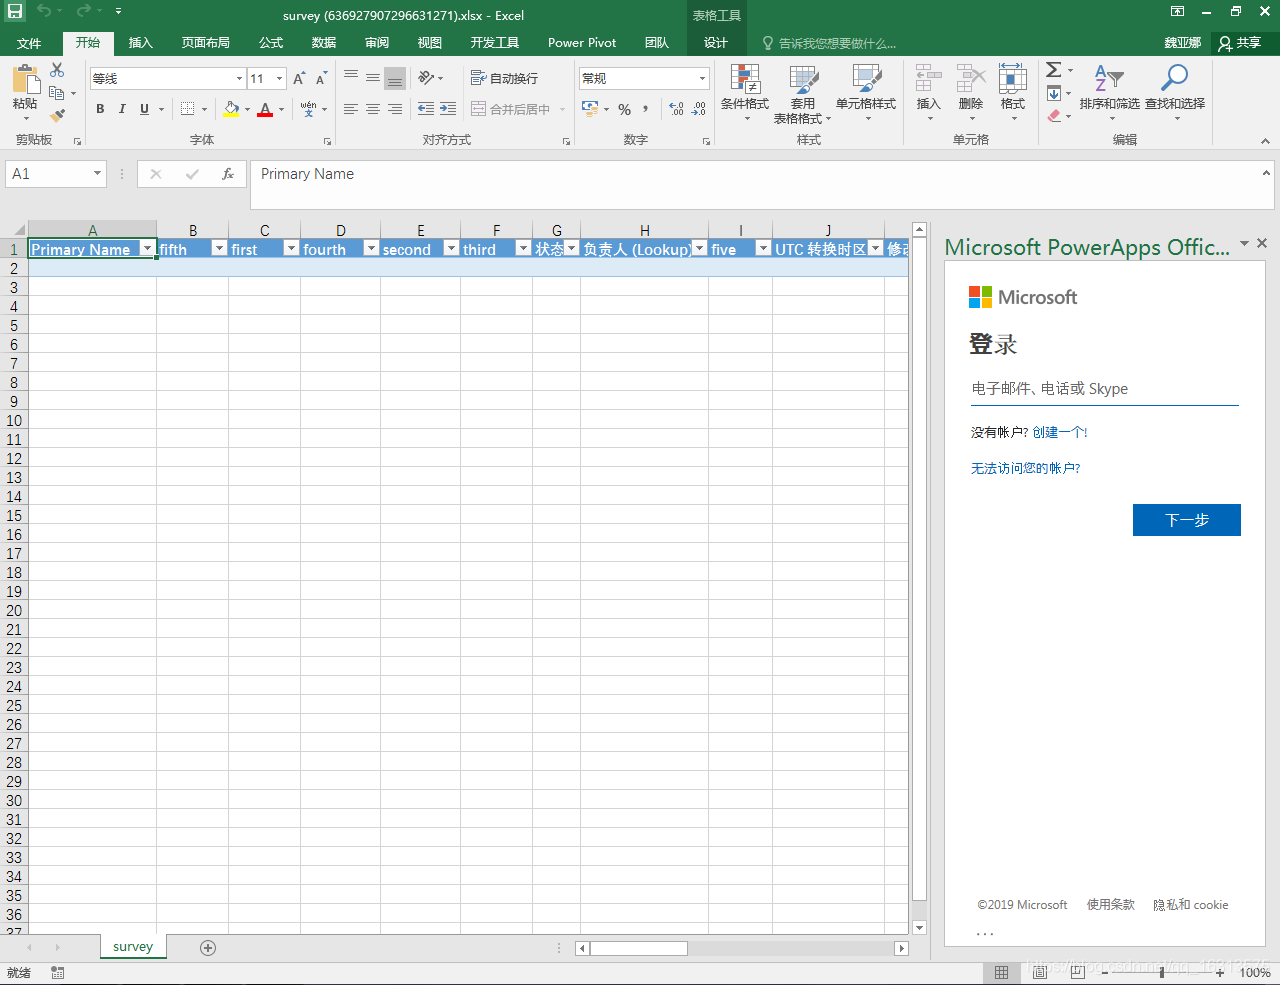Open the fifth column filter dropdown
Screen dimensions: 1280x985
click(219, 249)
